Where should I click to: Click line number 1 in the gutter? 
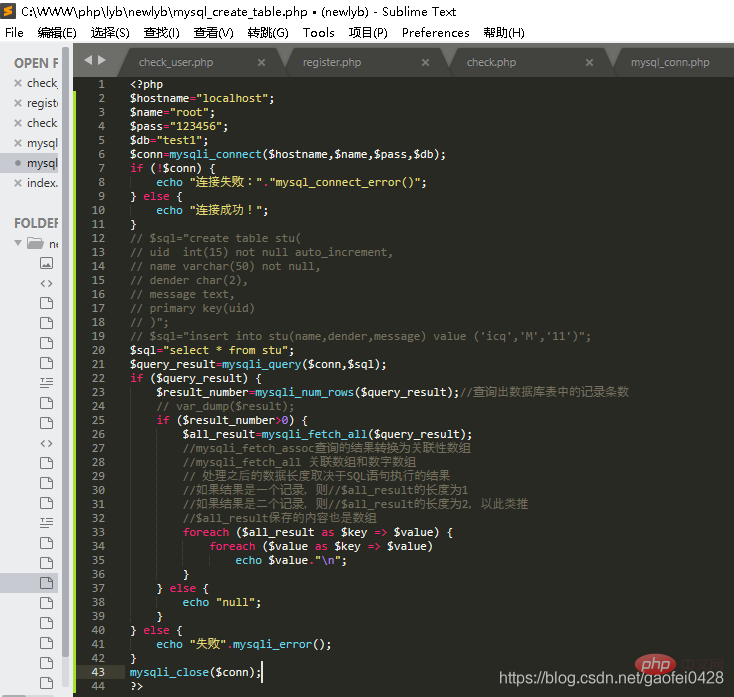coord(101,84)
